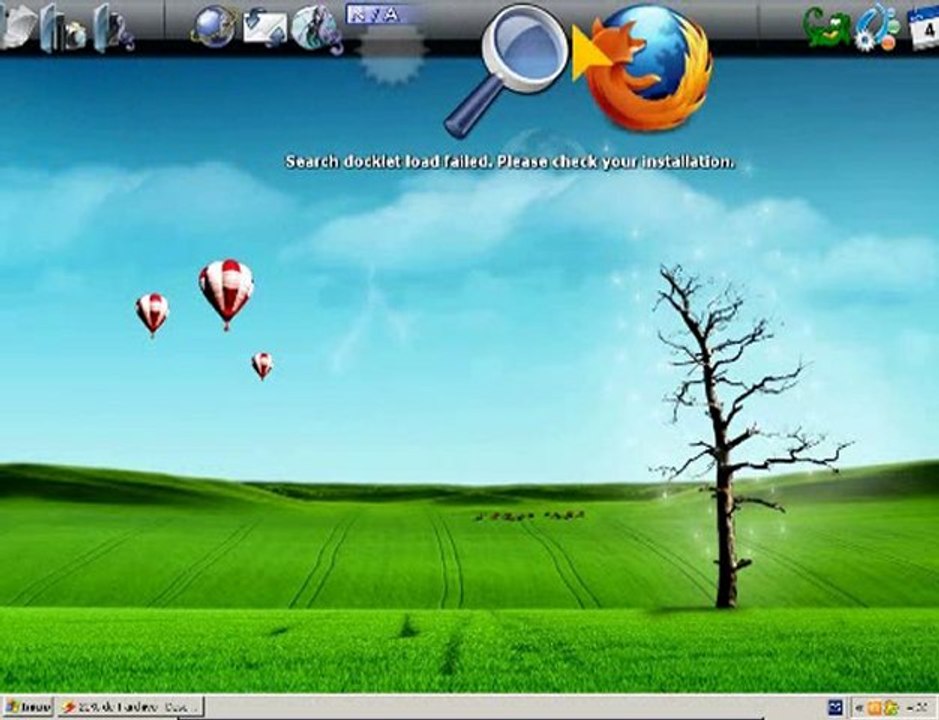Open the envelope mail icon

(265, 28)
